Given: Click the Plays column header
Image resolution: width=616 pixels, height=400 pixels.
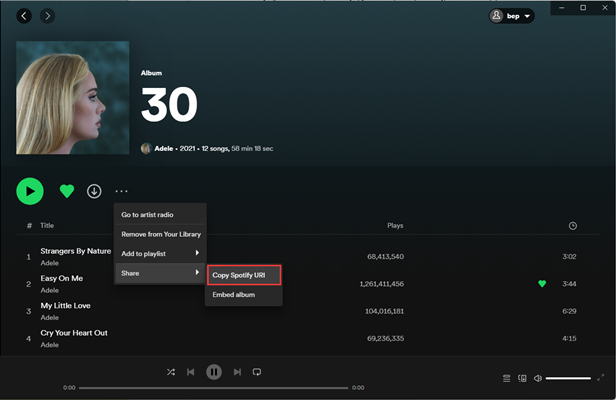Looking at the screenshot, I should point(395,226).
